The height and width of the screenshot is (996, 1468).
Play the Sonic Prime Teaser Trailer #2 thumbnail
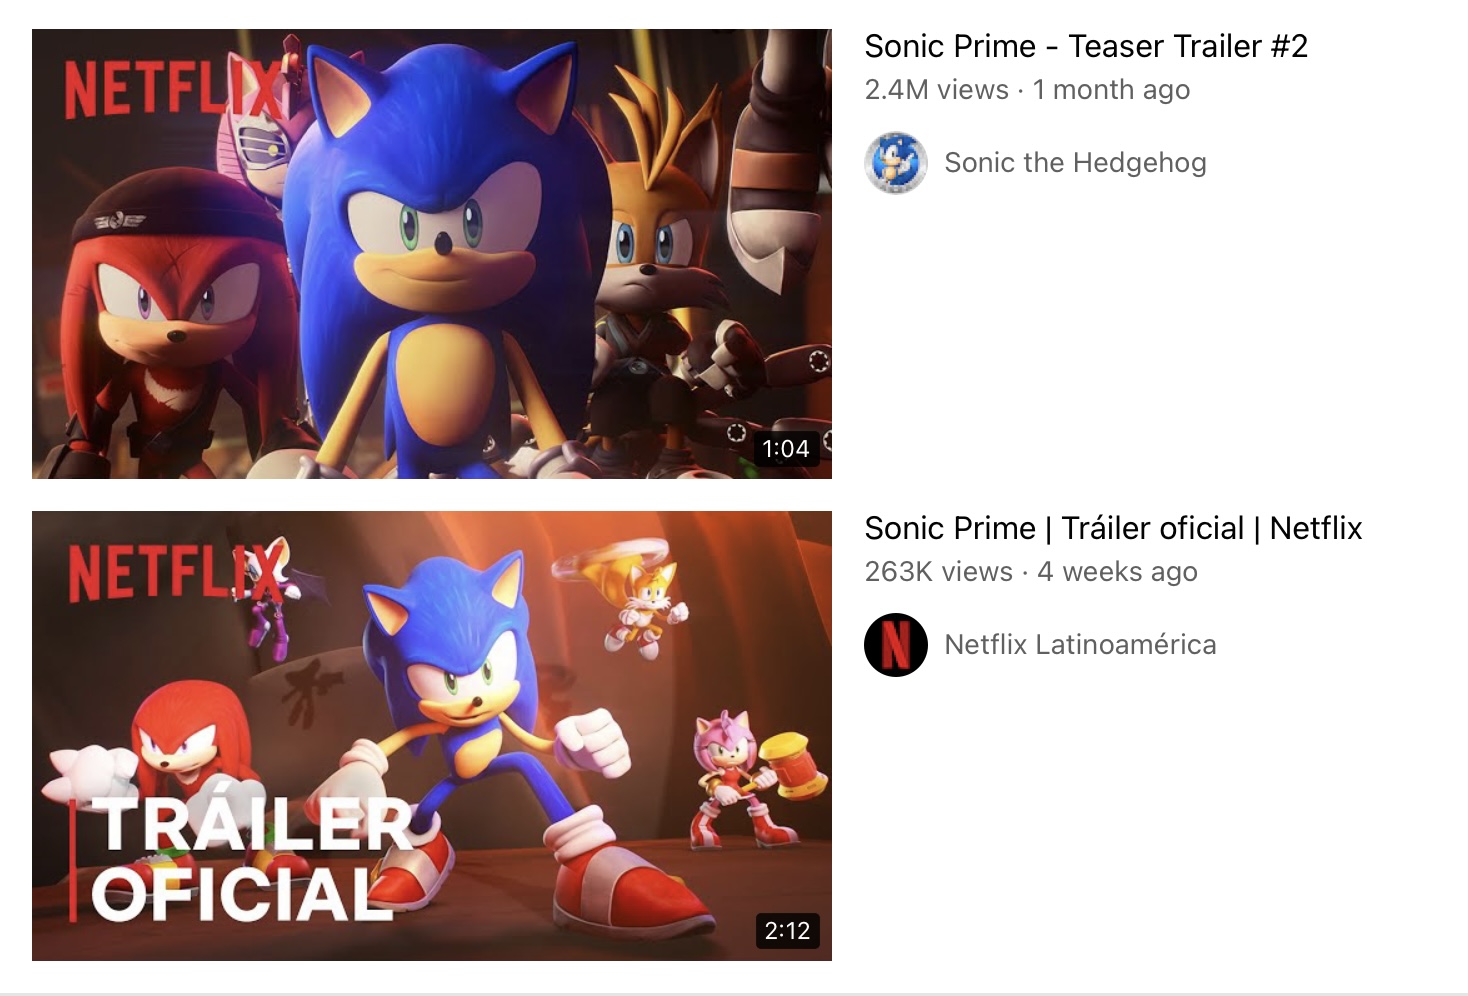432,254
